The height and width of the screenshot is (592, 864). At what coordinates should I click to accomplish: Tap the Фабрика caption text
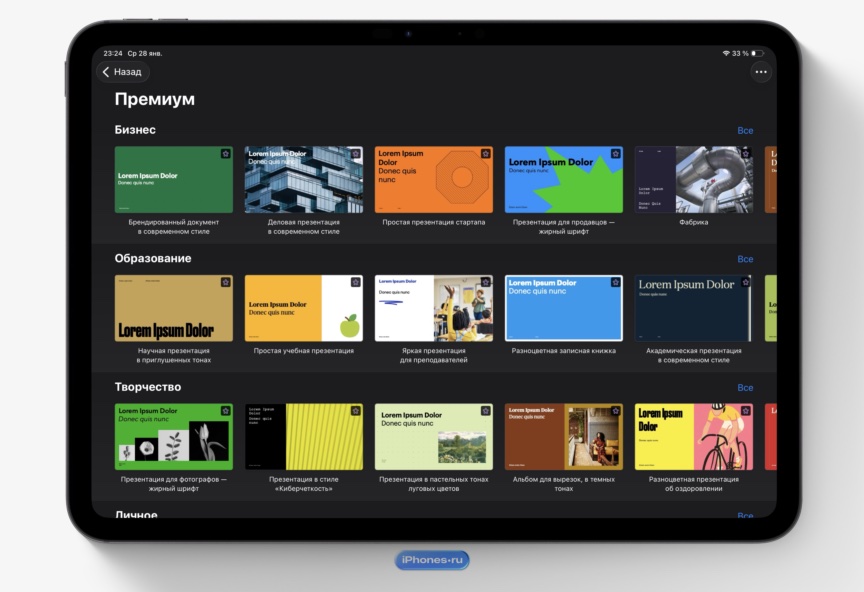point(694,222)
